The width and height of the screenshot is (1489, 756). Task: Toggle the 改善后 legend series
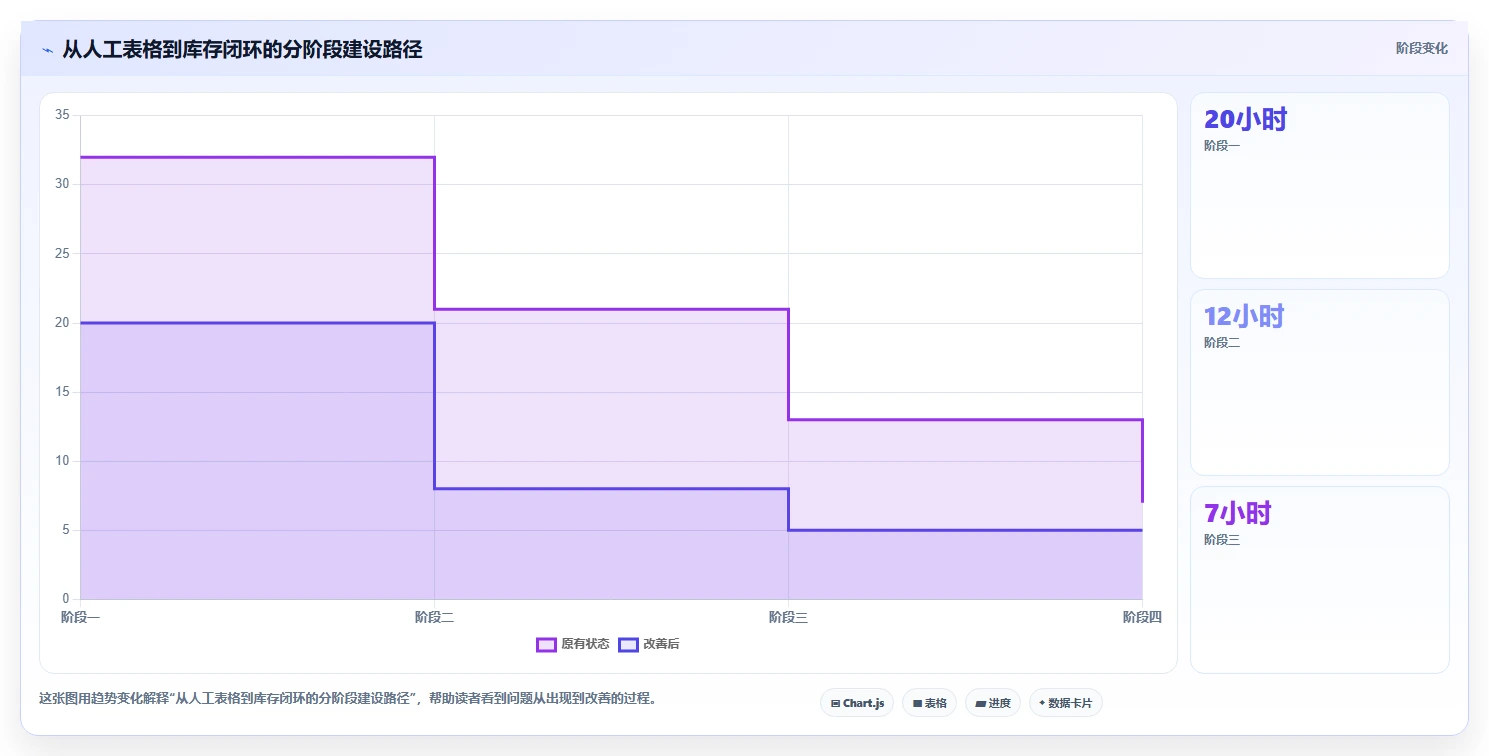(x=649, y=644)
